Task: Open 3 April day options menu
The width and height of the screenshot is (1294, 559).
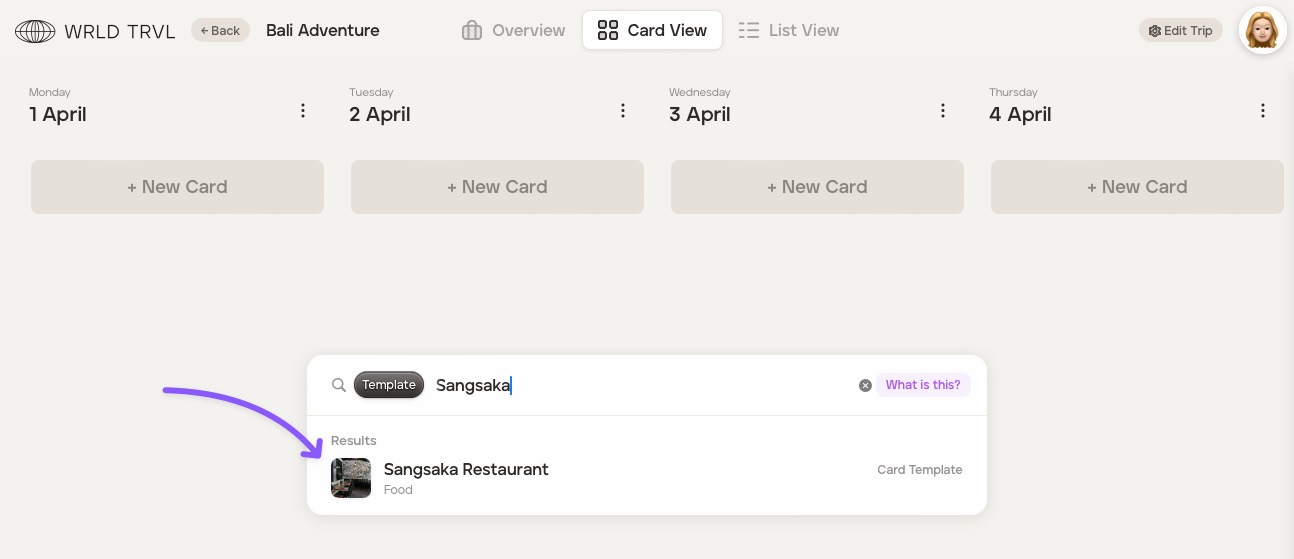Action: [943, 111]
